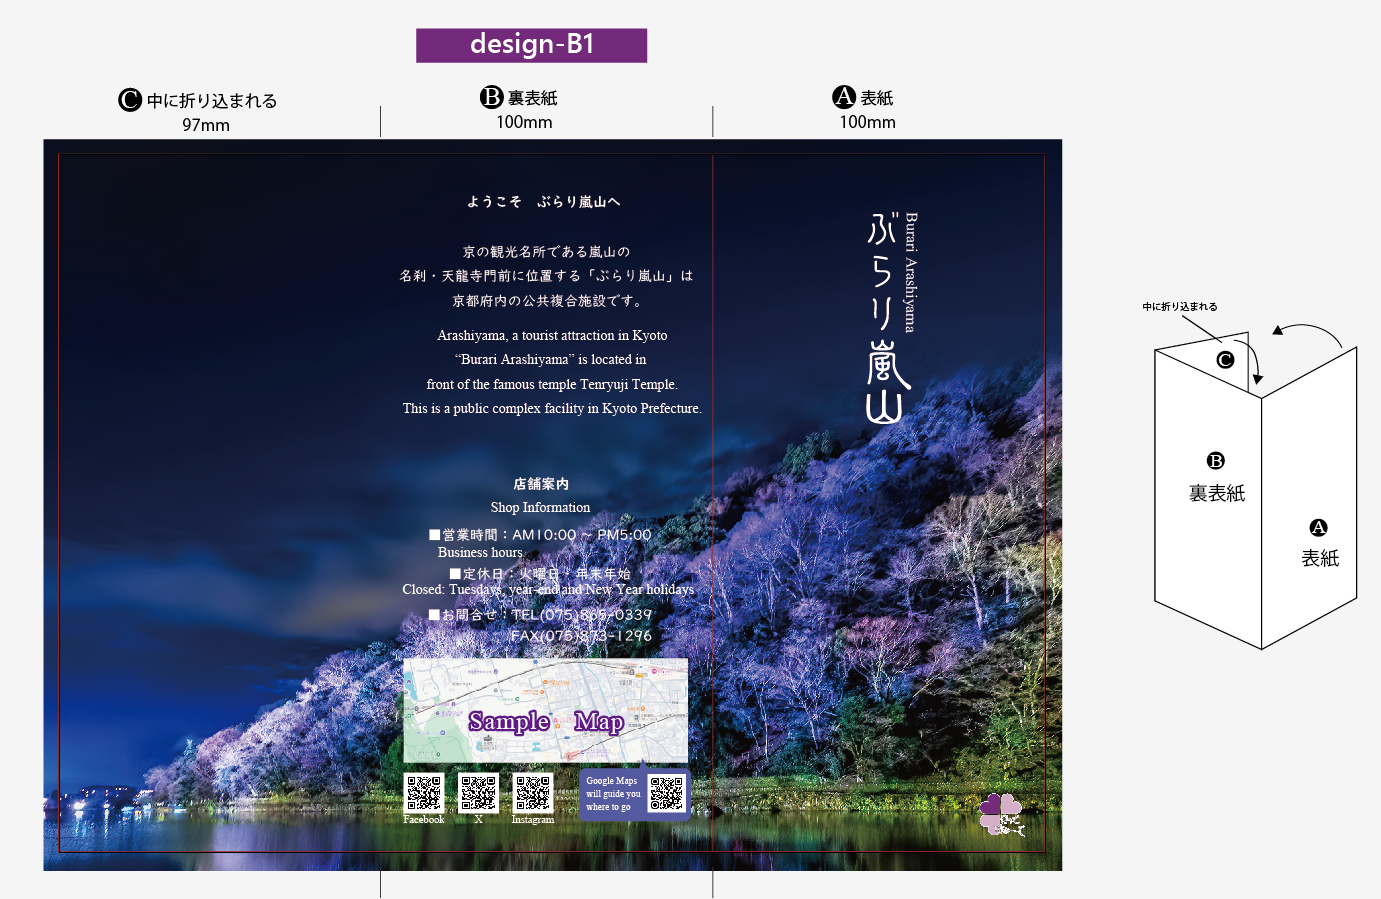Click the vertical ぶらり嵐山 title
The image size is (1381, 899).
(884, 318)
